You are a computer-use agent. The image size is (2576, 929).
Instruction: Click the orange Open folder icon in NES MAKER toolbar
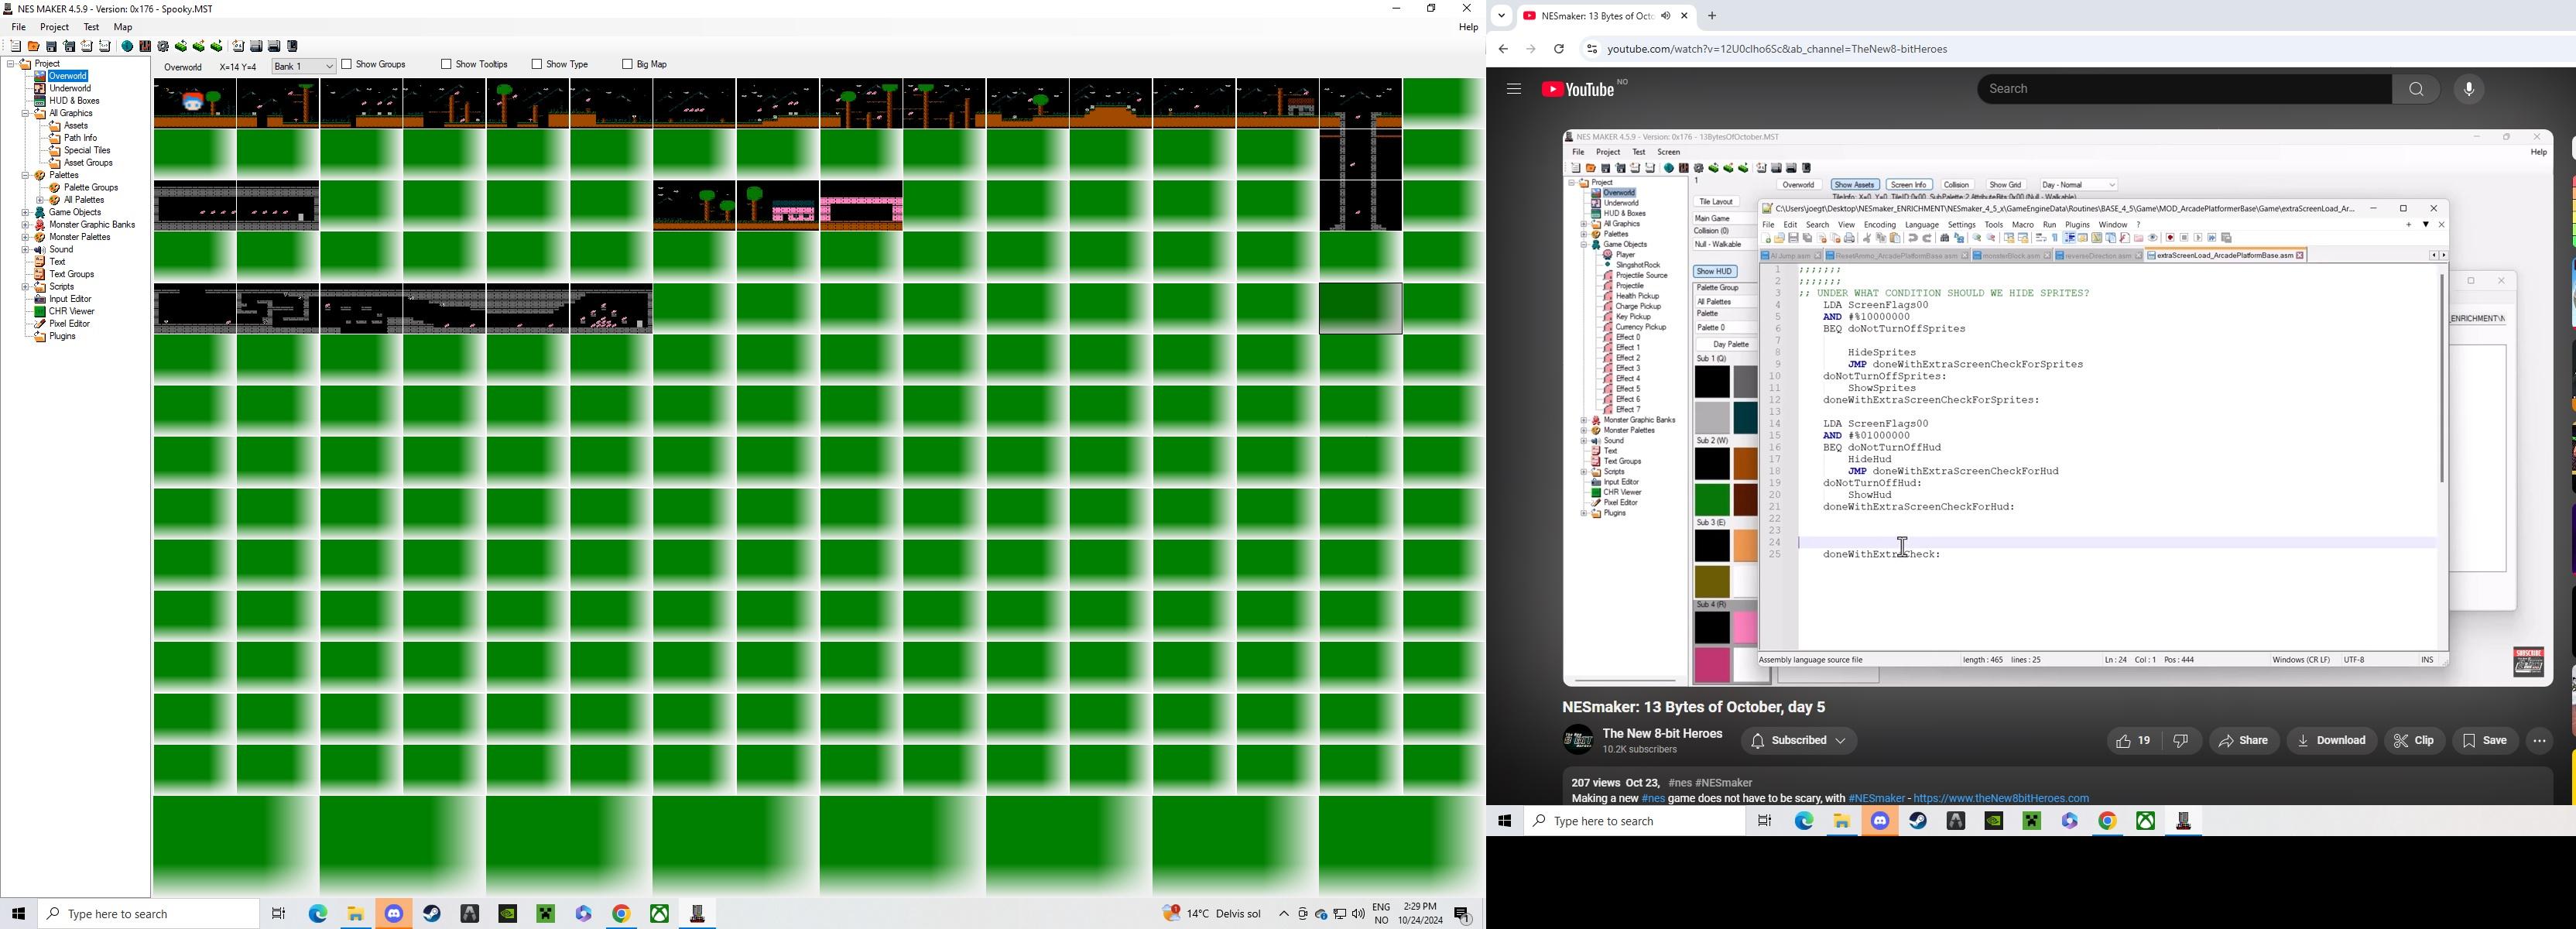pyautogui.click(x=33, y=46)
